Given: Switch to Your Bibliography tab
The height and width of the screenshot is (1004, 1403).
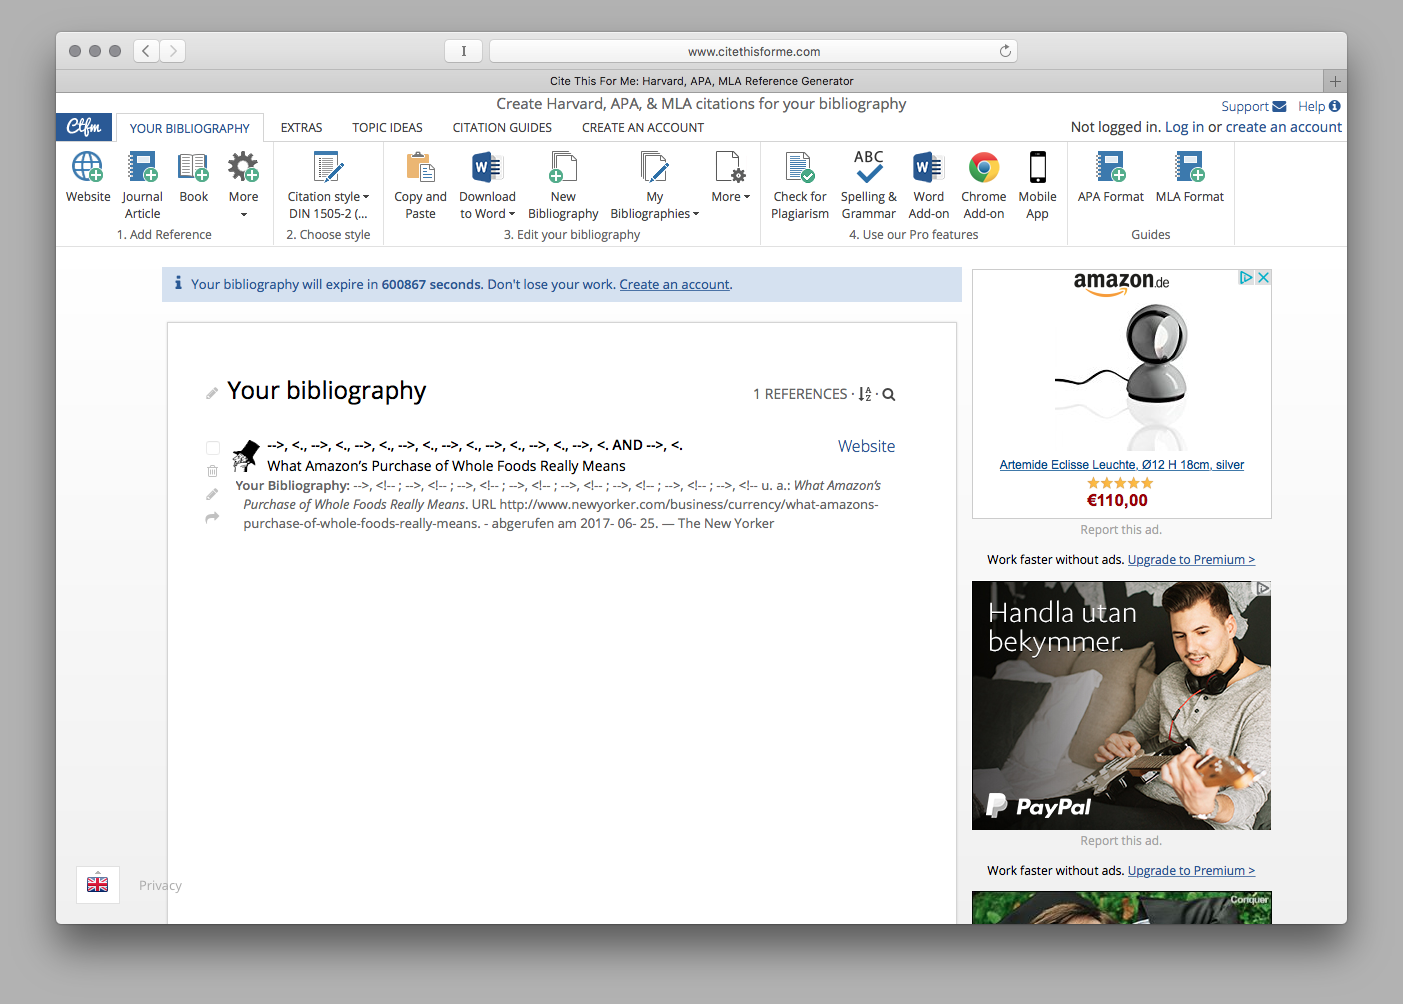Looking at the screenshot, I should [x=190, y=128].
